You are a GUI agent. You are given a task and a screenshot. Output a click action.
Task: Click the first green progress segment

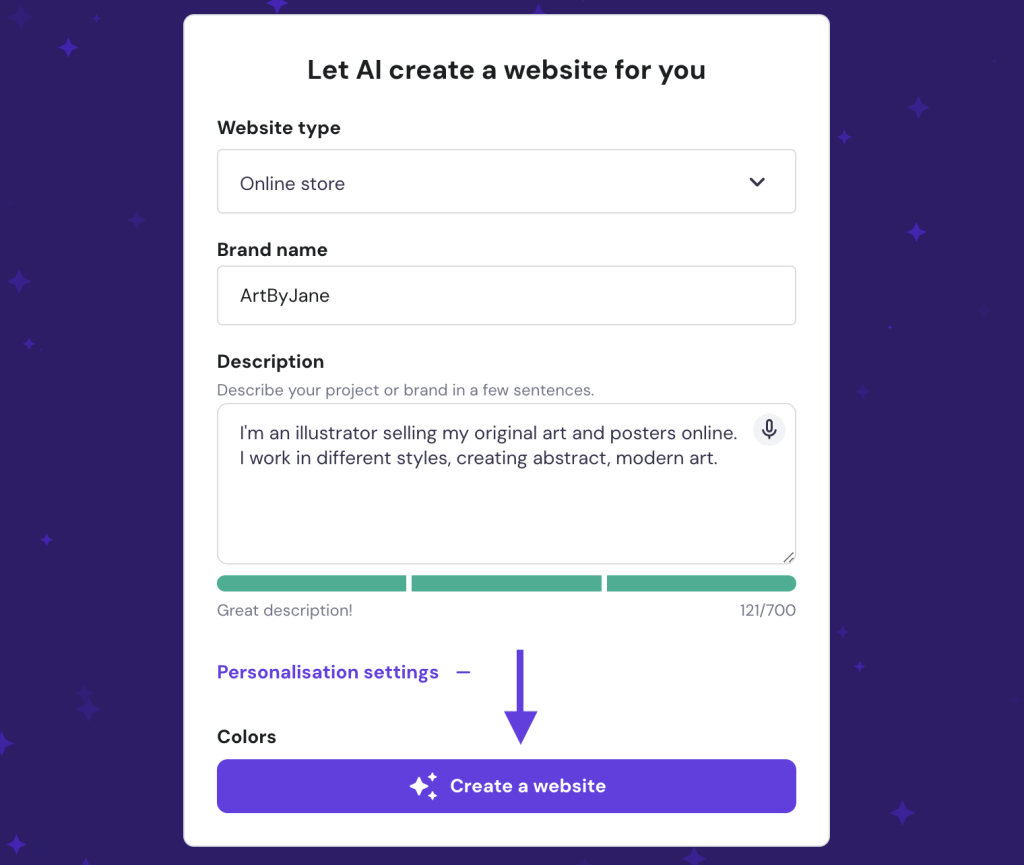(311, 583)
